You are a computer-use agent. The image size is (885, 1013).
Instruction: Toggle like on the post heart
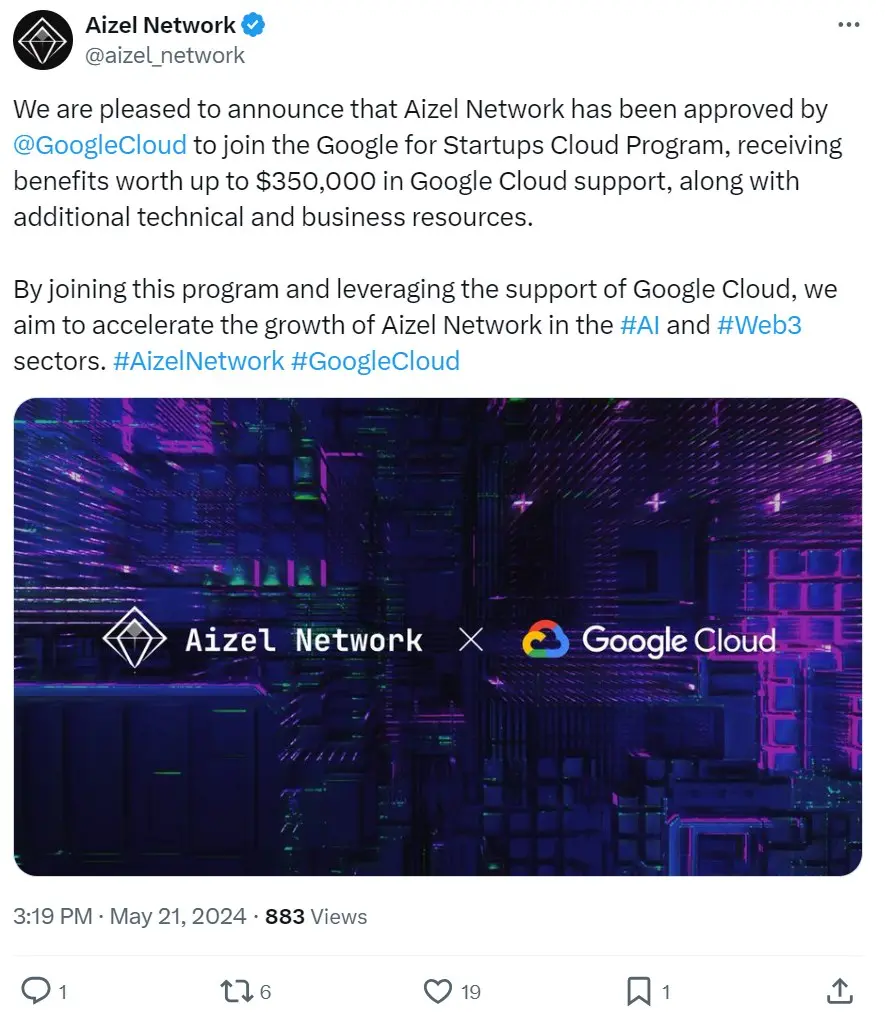(x=436, y=991)
